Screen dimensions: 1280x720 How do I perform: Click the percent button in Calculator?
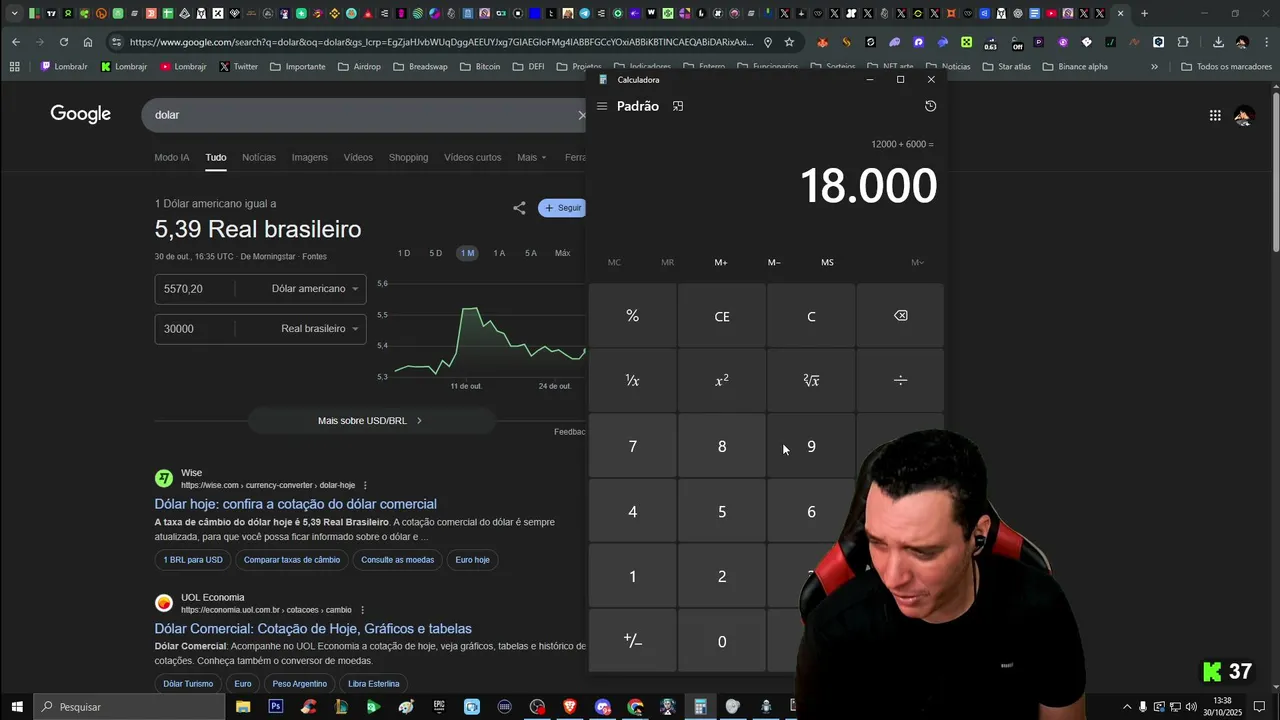632,316
